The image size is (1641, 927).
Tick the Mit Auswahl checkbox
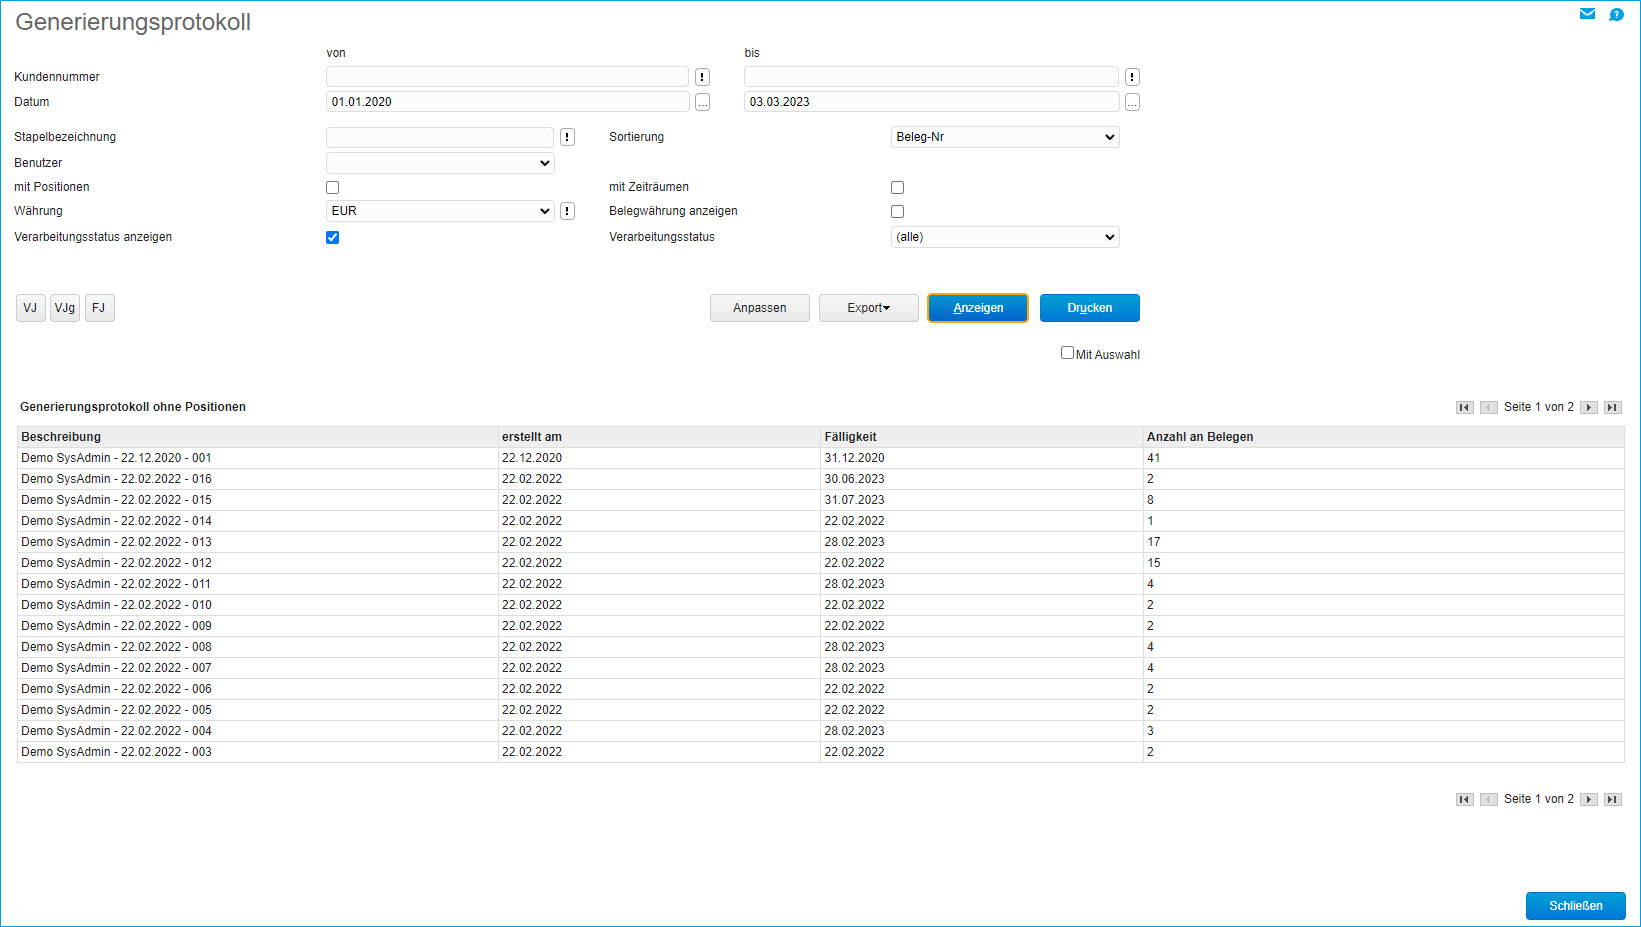(x=1067, y=353)
